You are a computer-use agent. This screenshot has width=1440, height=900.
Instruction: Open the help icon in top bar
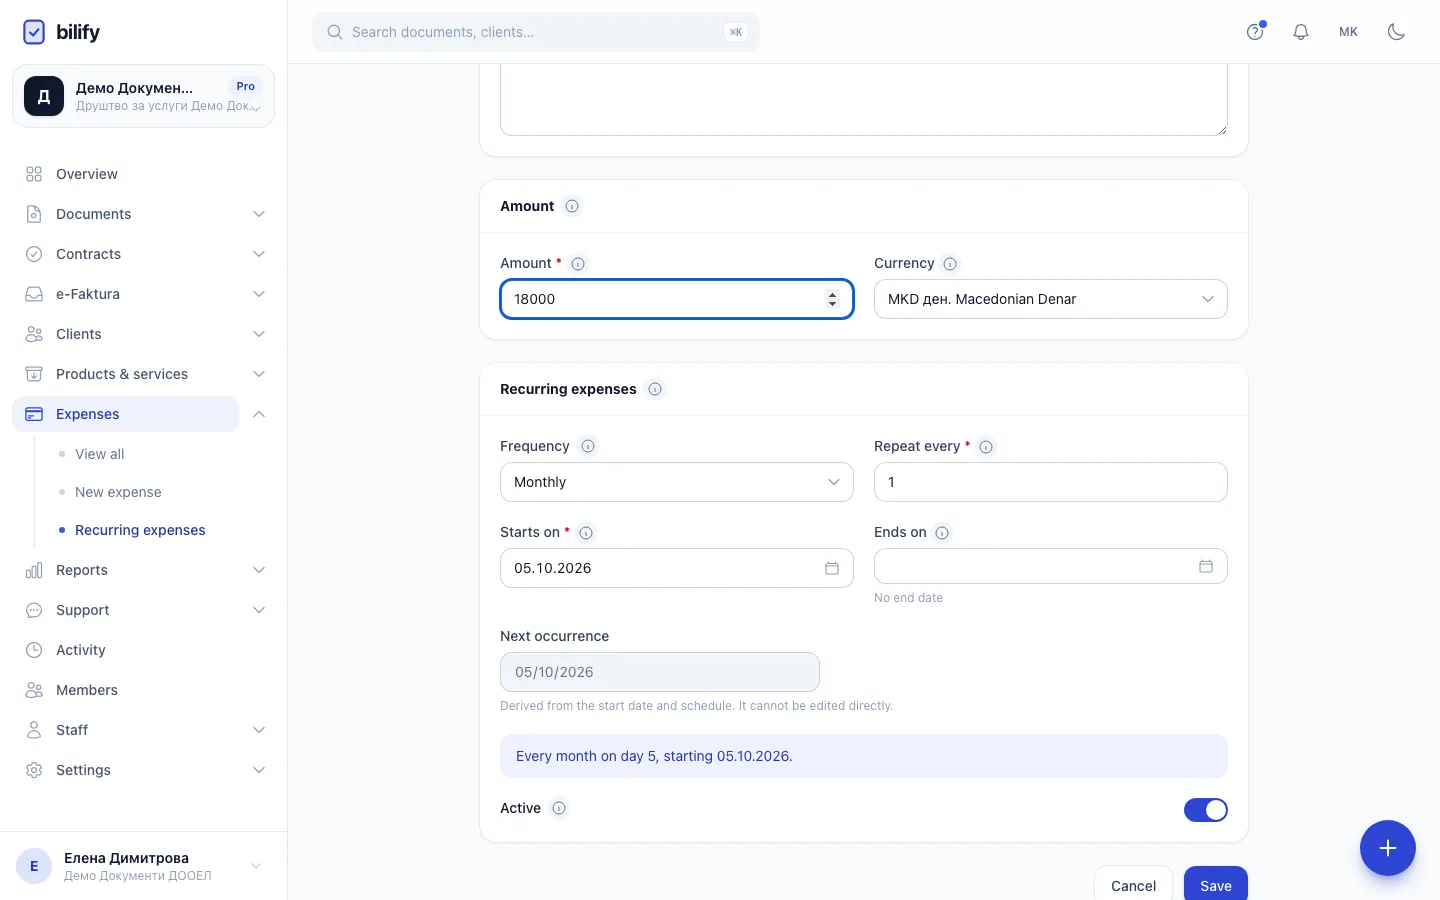click(1255, 32)
